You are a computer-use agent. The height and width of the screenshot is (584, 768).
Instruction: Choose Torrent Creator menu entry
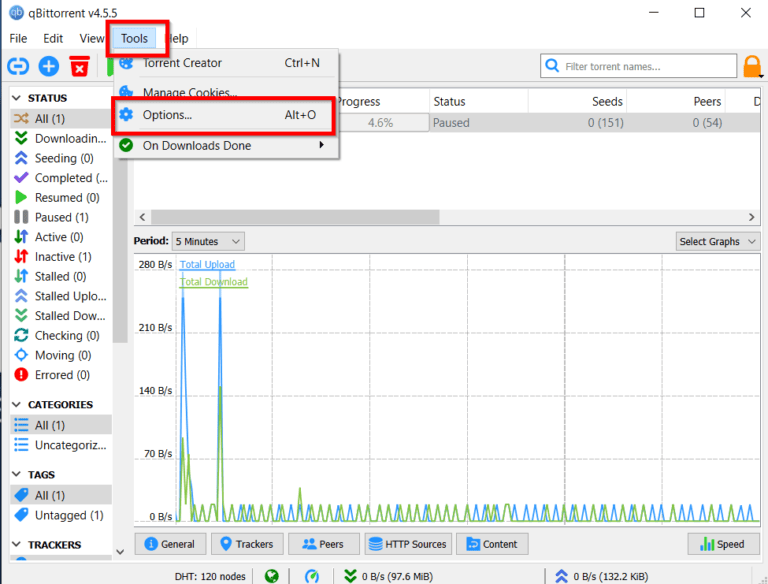click(226, 63)
